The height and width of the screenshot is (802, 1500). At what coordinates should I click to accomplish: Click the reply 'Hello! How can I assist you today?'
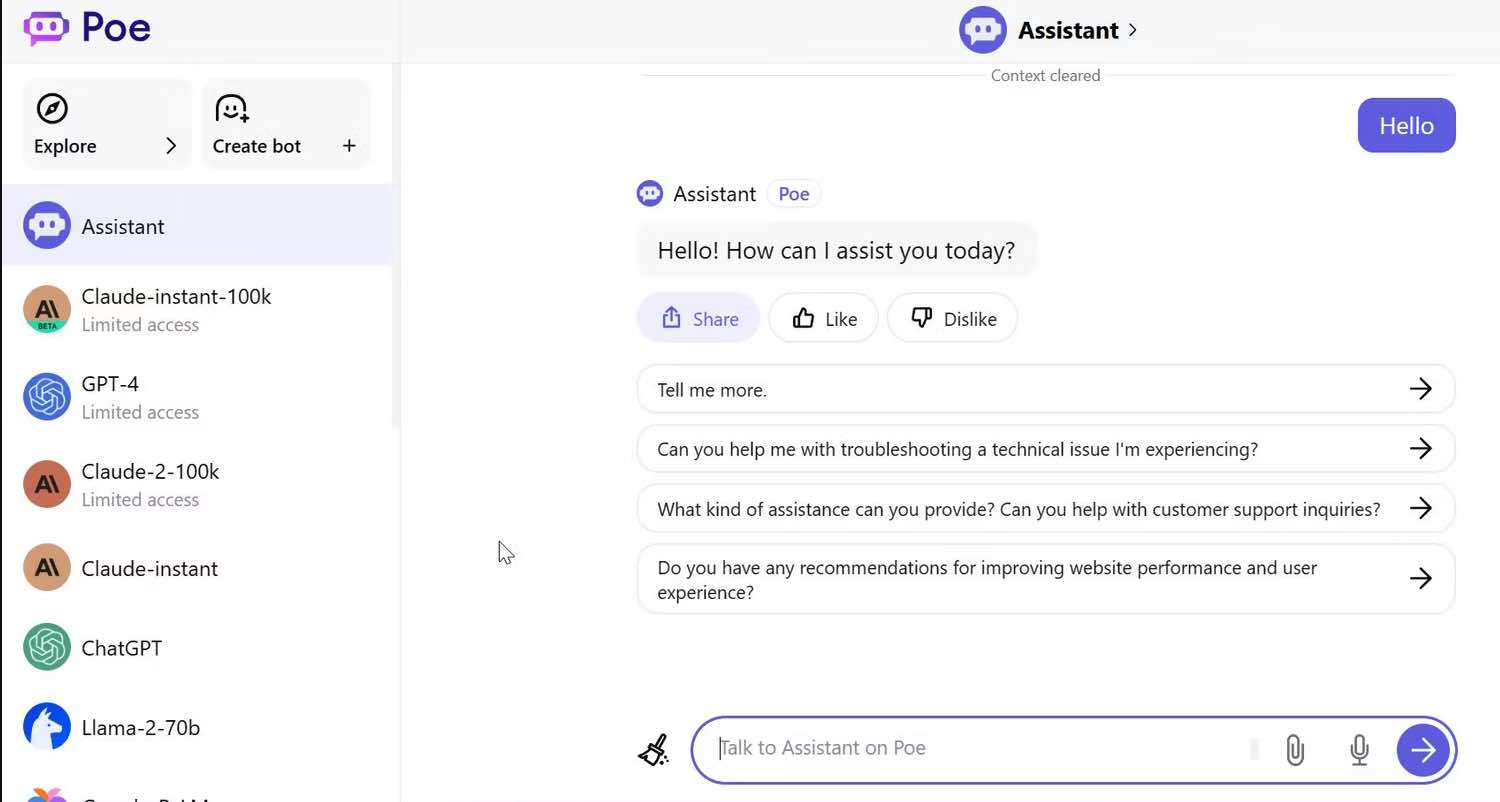(836, 250)
